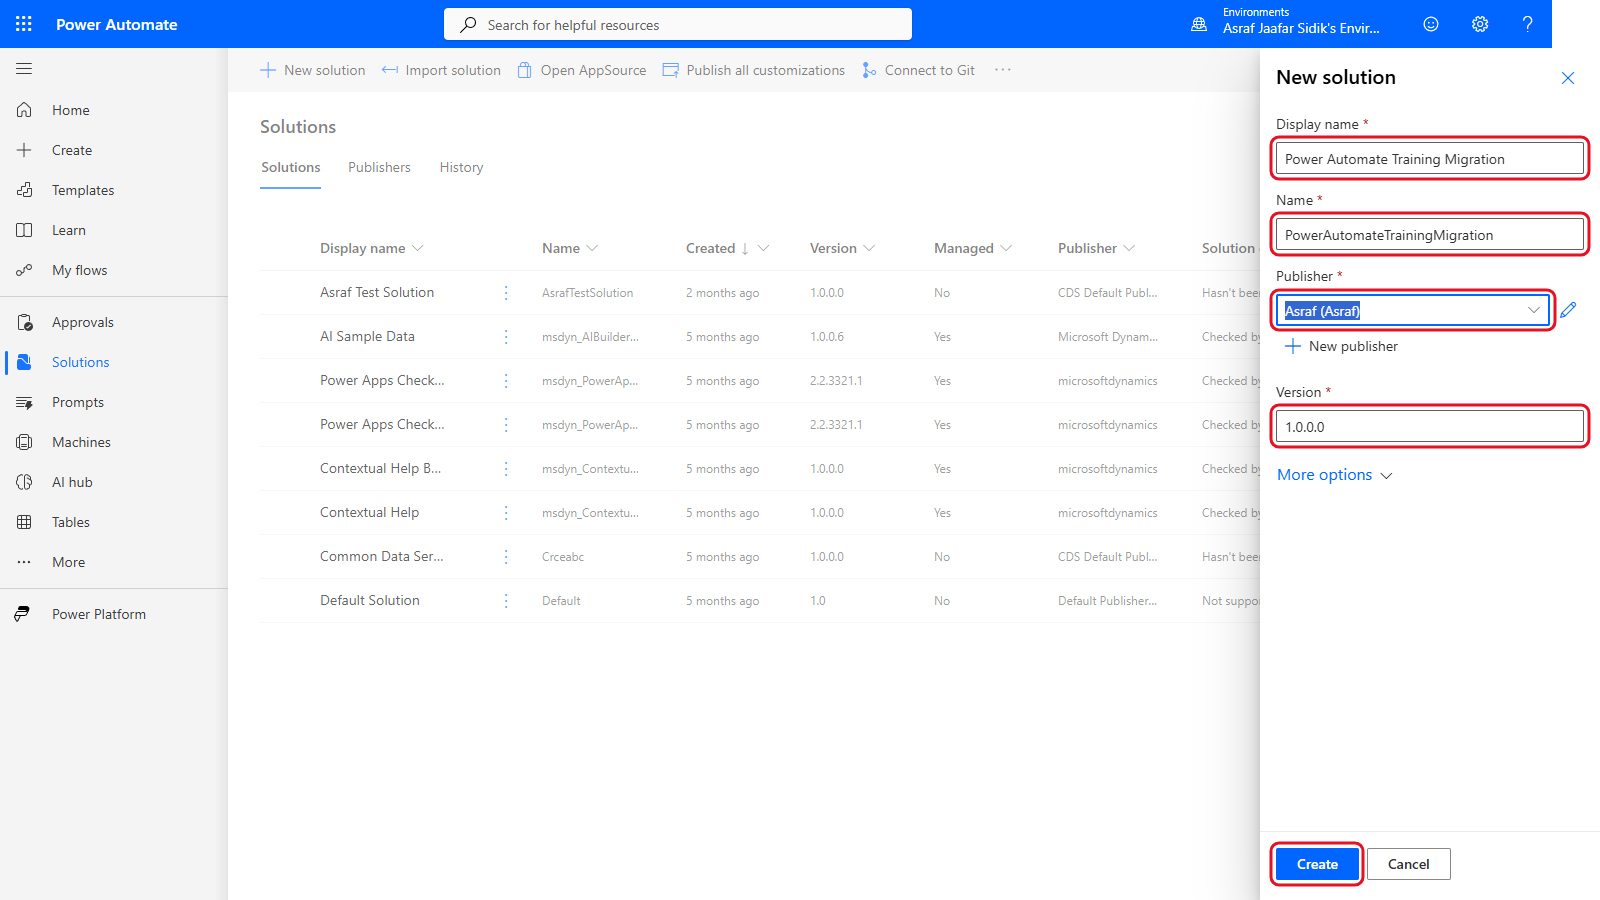The width and height of the screenshot is (1600, 900).
Task: Click New publisher
Action: (x=1341, y=346)
